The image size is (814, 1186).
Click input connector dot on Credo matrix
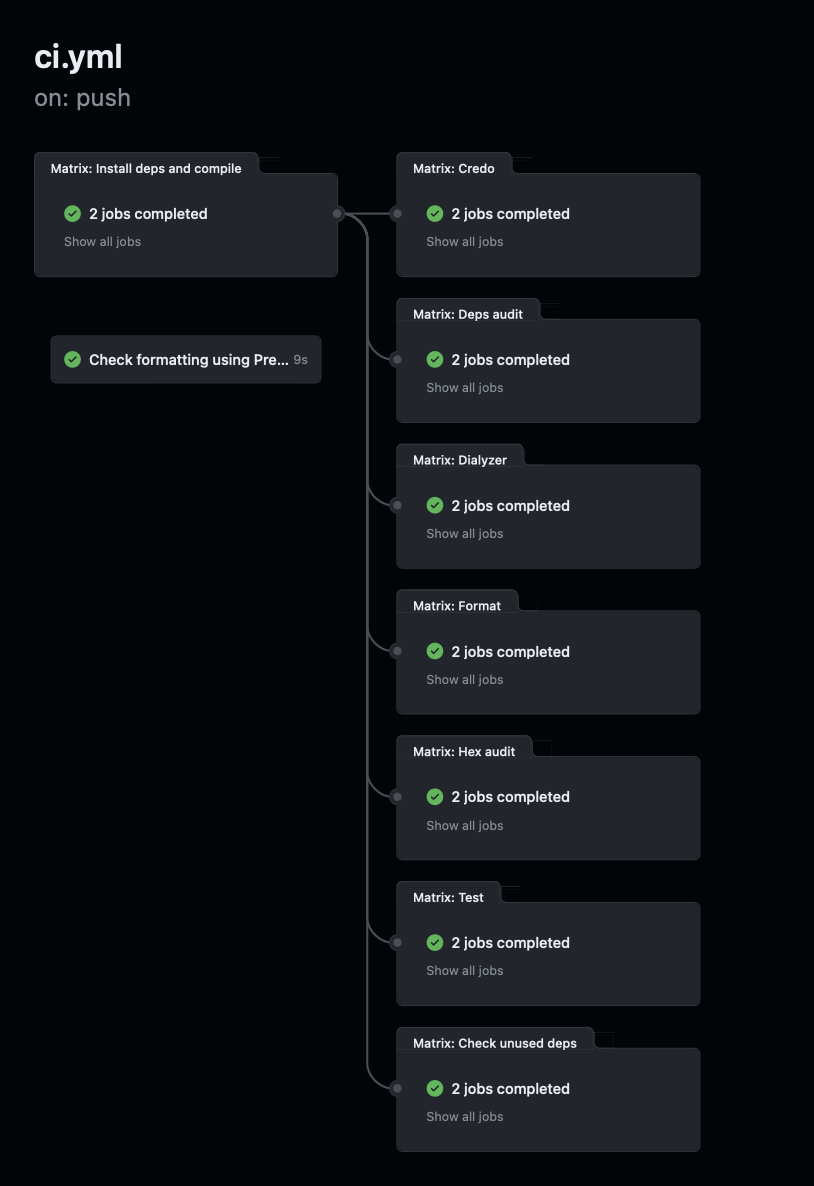396,213
